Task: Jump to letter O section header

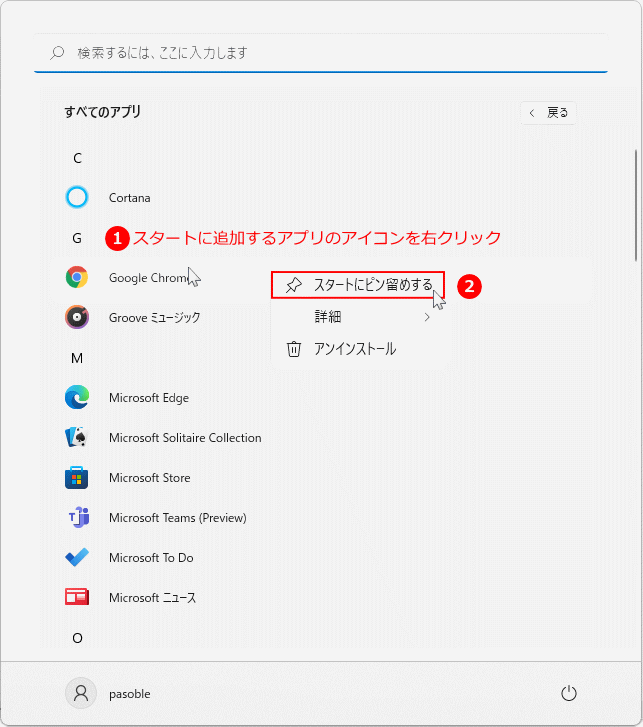Action: 77,638
